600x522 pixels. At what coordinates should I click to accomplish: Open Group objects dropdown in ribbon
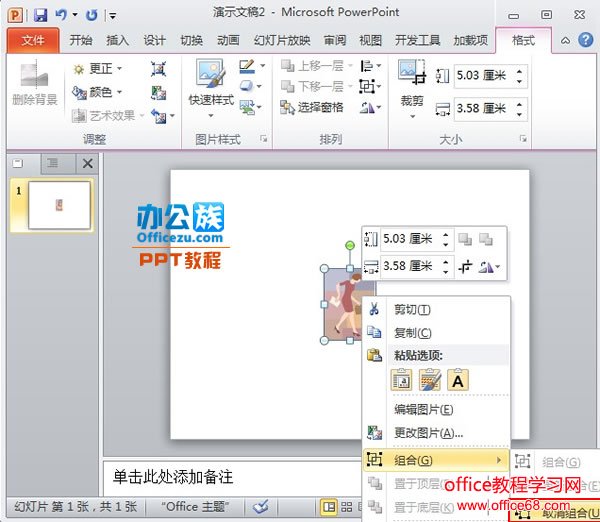(370, 86)
